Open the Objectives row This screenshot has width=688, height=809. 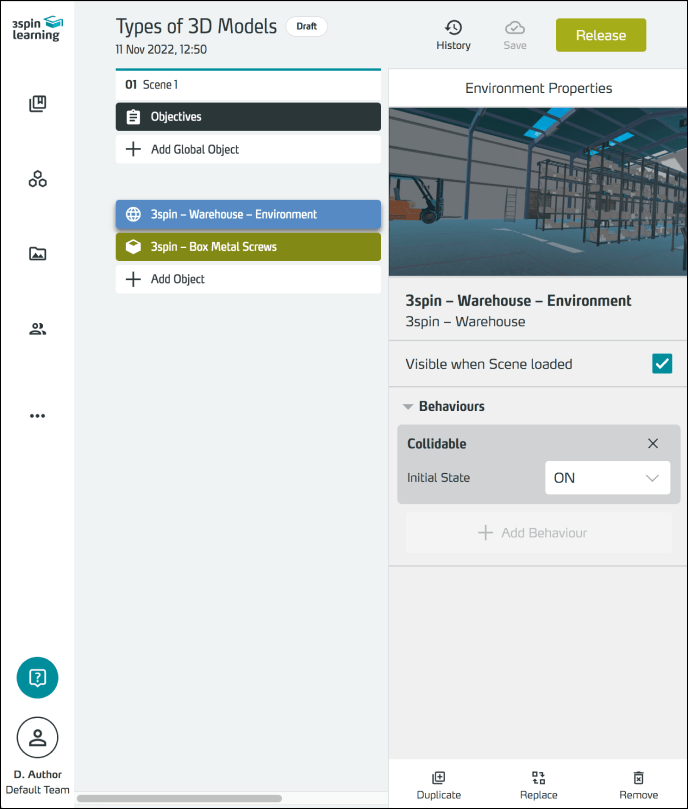pos(248,117)
